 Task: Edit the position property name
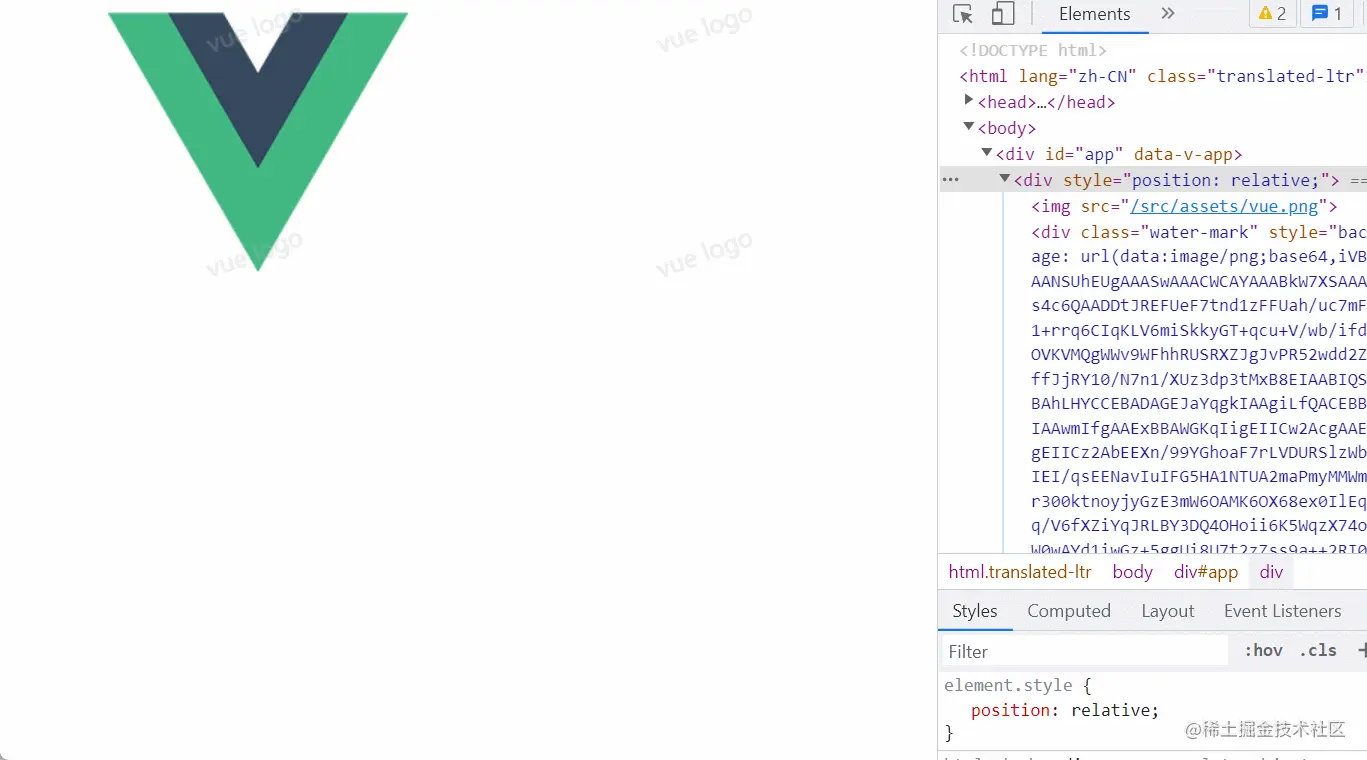coord(1010,710)
